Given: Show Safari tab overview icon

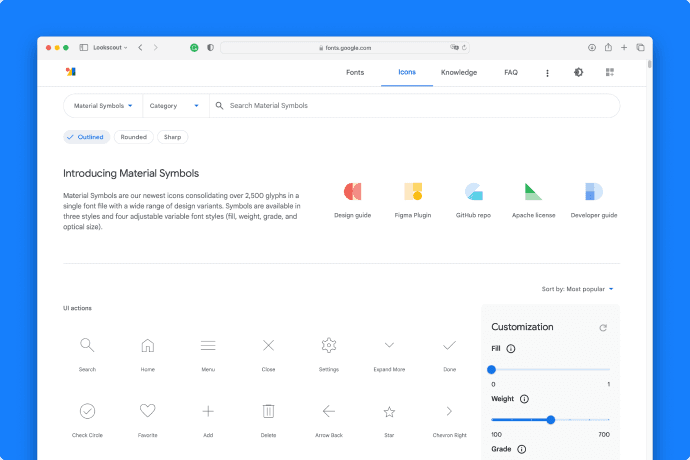Looking at the screenshot, I should tap(640, 48).
